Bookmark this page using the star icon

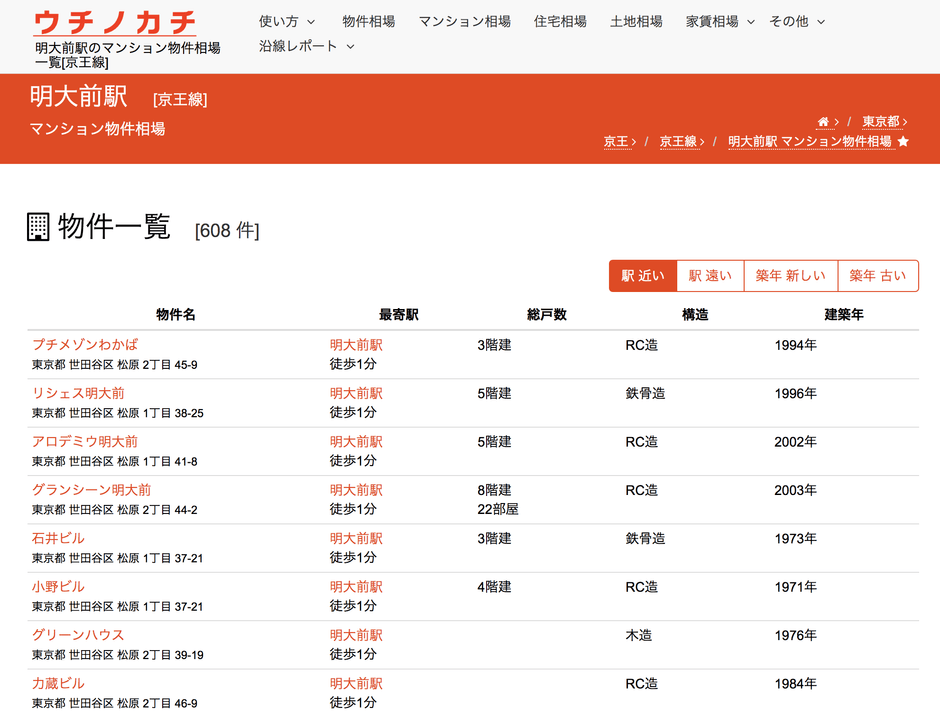tap(903, 142)
